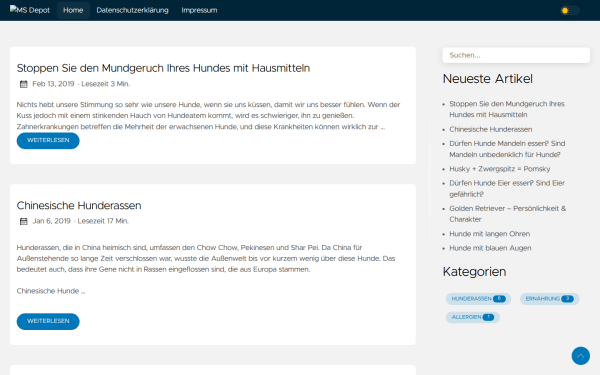The image size is (600, 375).
Task: Open sidebar link Chinesische Hunderassen
Action: (491, 129)
